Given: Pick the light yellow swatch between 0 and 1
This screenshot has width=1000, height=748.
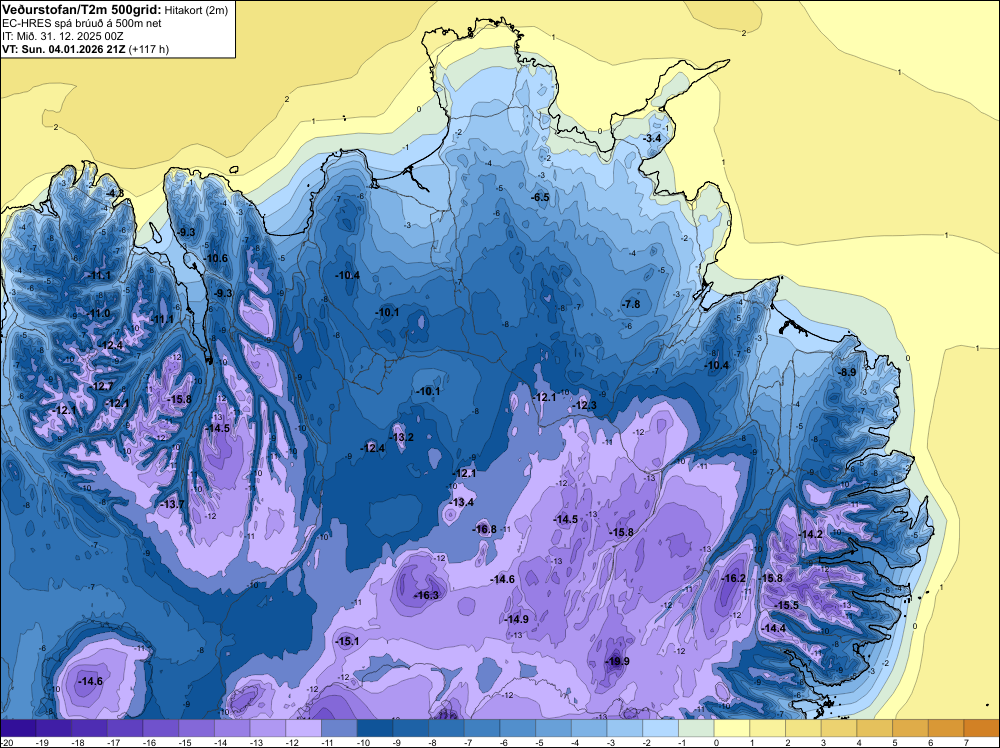Looking at the screenshot, I should (732, 729).
